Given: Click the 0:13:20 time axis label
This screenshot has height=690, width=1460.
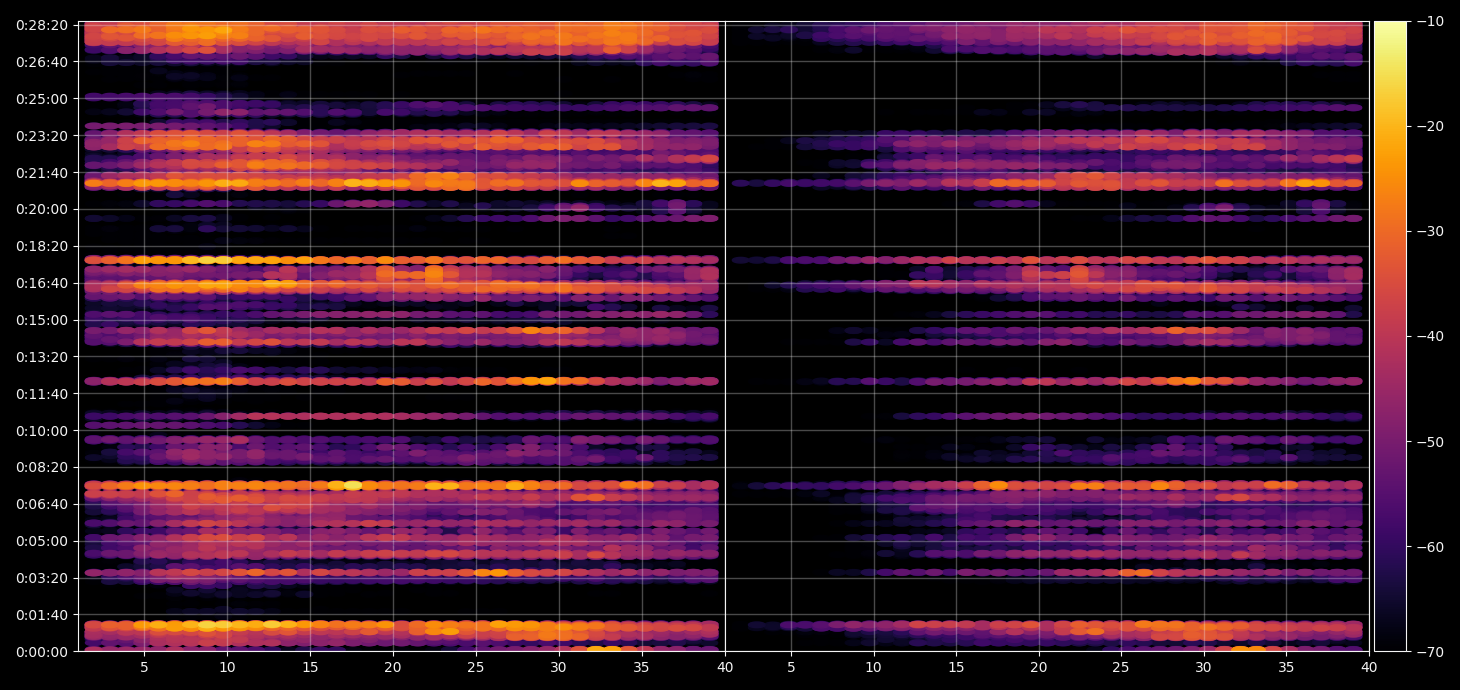Looking at the screenshot, I should click(41, 356).
